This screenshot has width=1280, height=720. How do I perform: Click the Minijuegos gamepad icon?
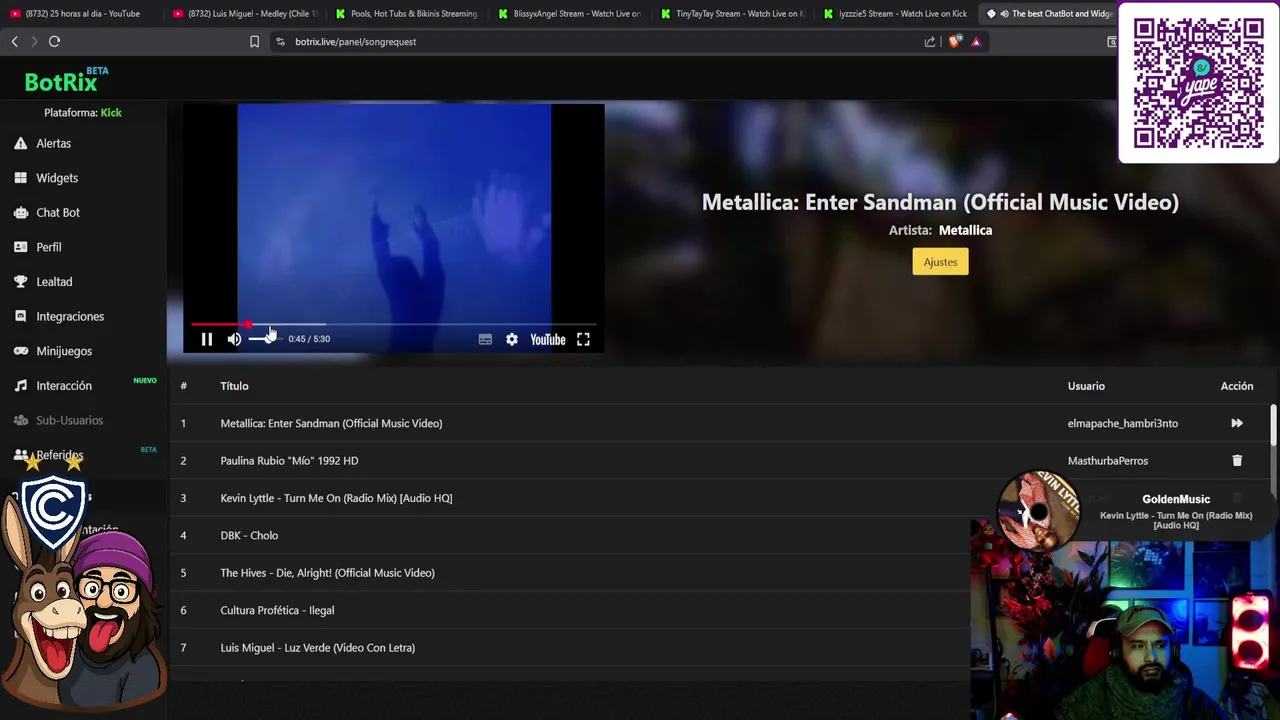(x=20, y=351)
